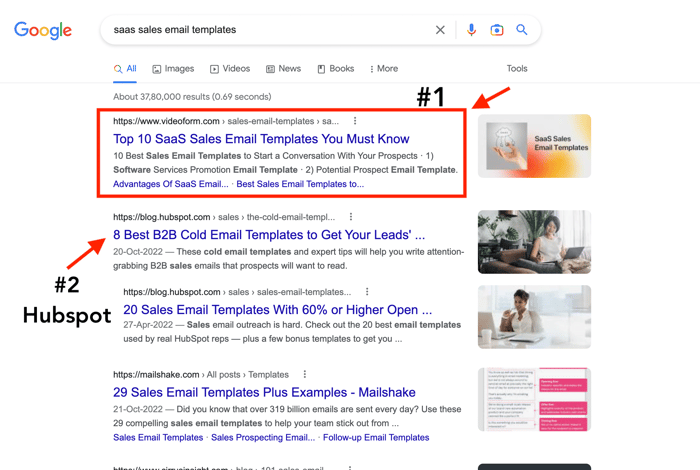Follow the Follow-up Email Templates sitelink
The height and width of the screenshot is (470, 700).
click(376, 437)
